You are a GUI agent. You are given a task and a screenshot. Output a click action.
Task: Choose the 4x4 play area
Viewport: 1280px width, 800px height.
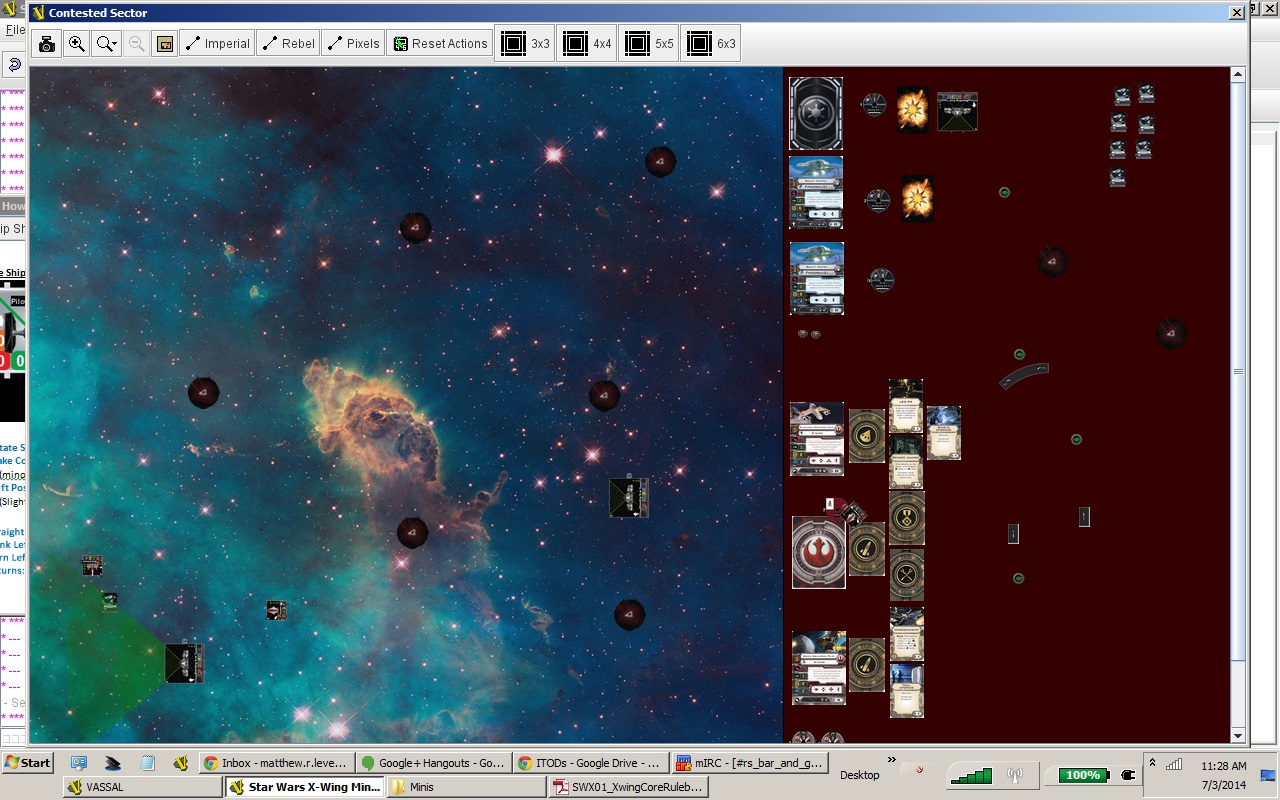click(587, 44)
